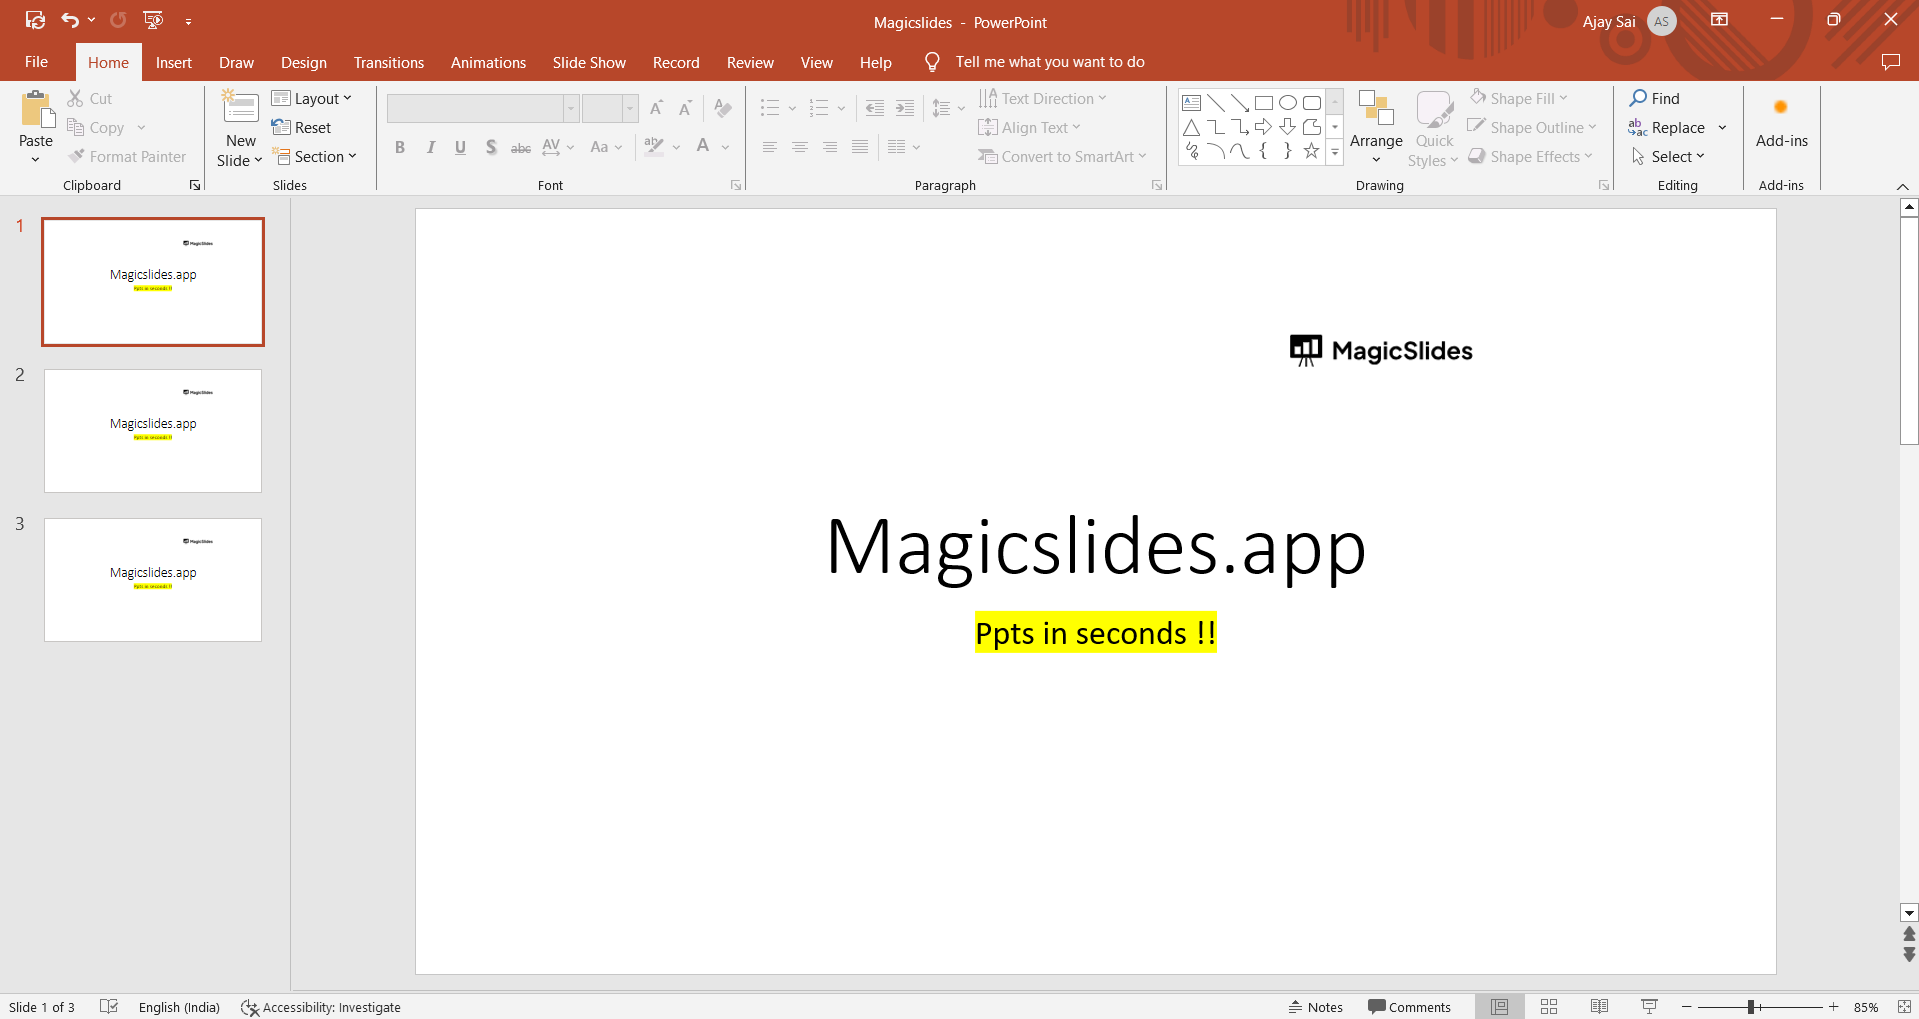Start Slide Show from status bar icon
Screen dimensions: 1919x1019
click(1649, 1007)
